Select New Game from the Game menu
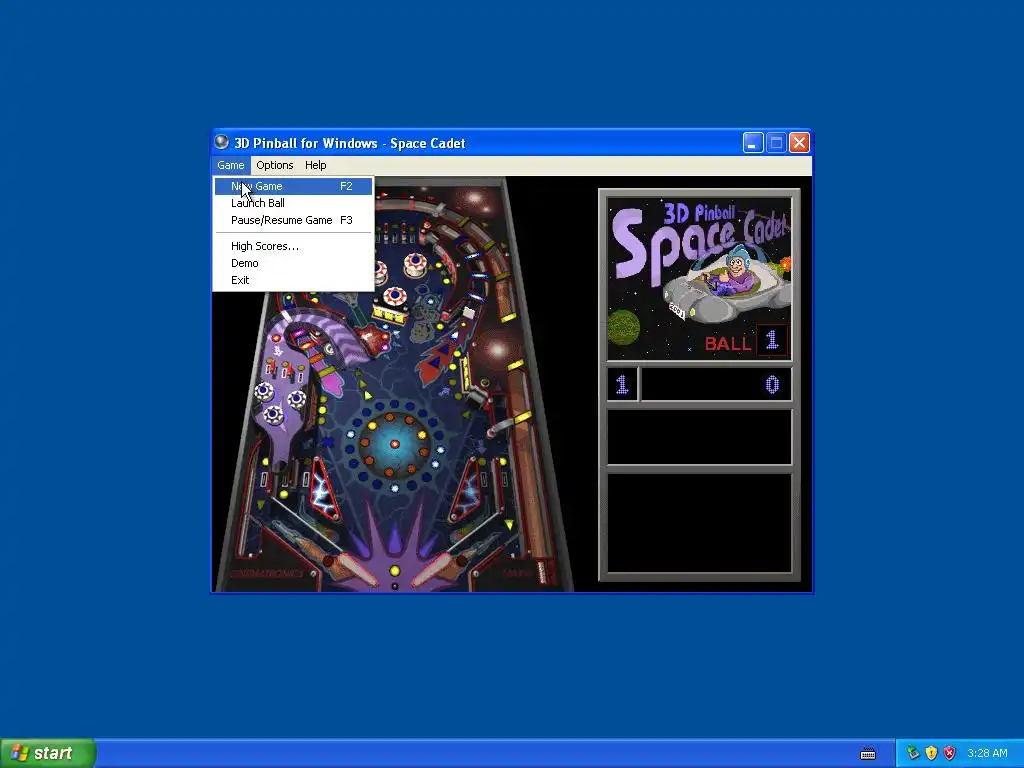 click(x=293, y=186)
